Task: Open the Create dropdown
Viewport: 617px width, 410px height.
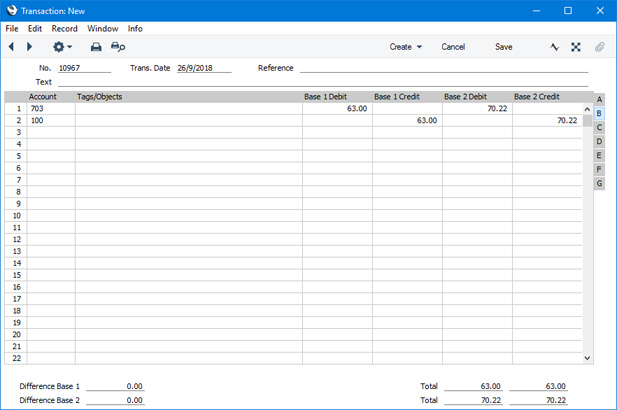Action: (x=406, y=47)
